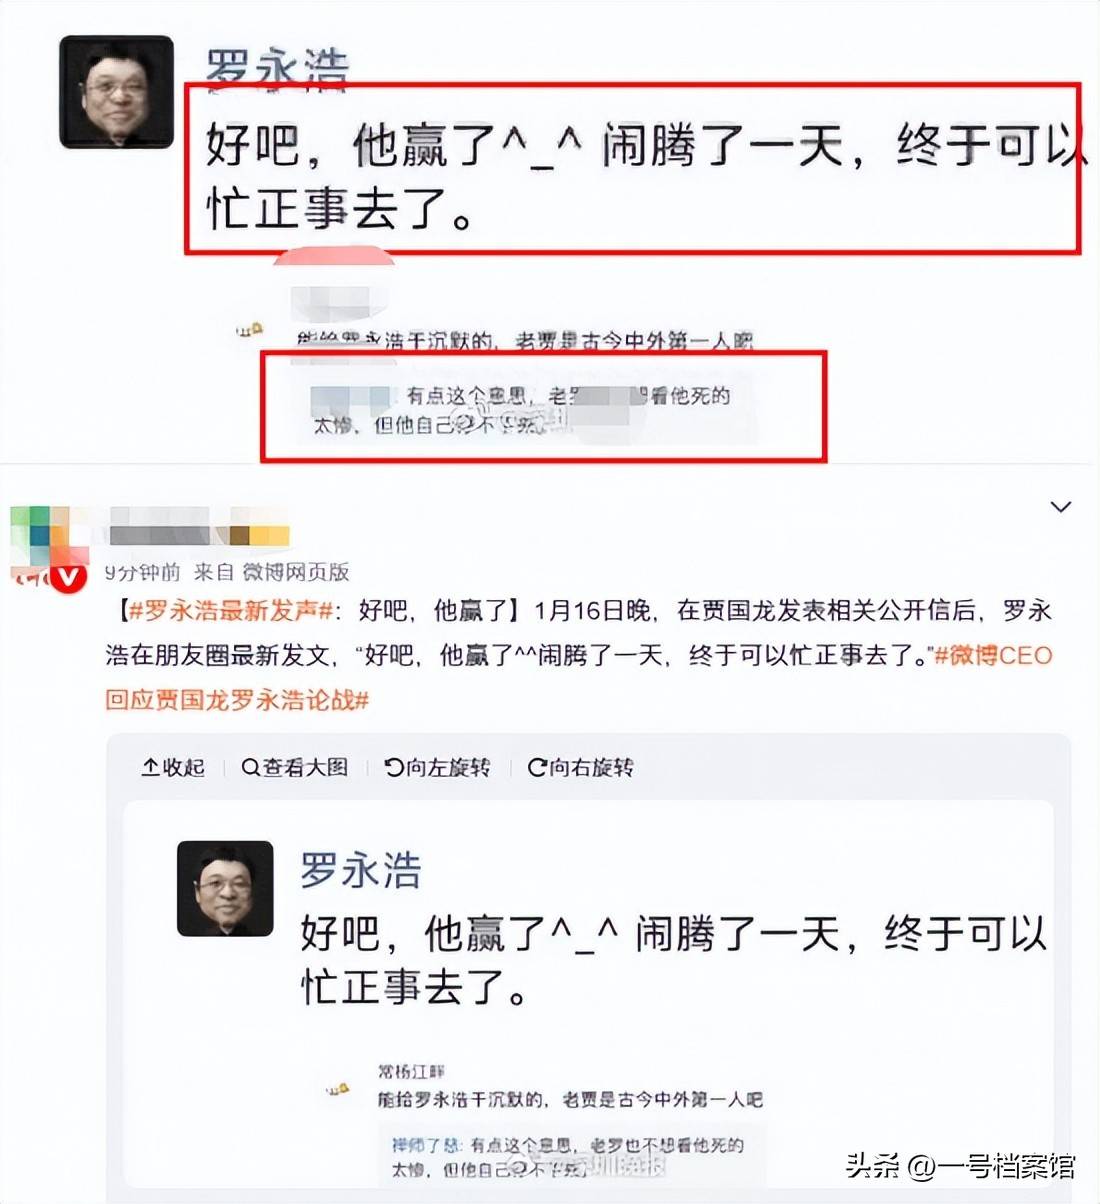Click 罗永浩 name in top screenshot
This screenshot has height=1204, width=1100.
tap(277, 68)
